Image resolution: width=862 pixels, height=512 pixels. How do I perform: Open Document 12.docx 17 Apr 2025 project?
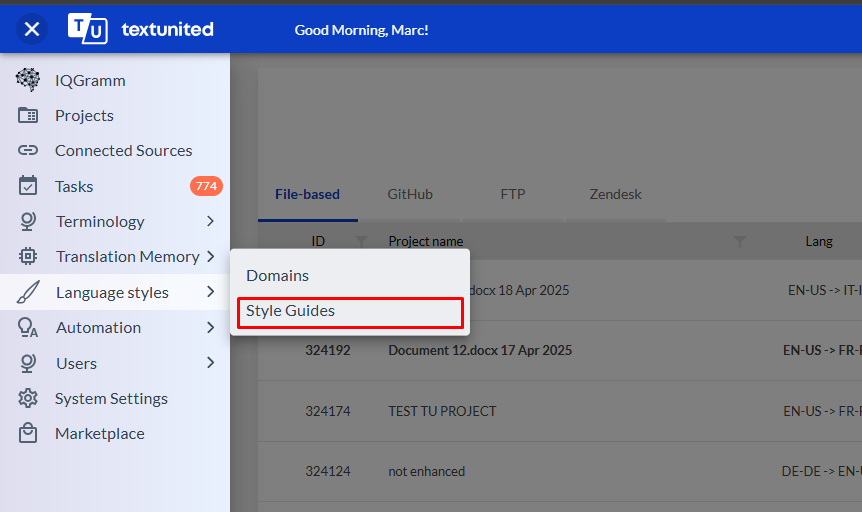(480, 350)
